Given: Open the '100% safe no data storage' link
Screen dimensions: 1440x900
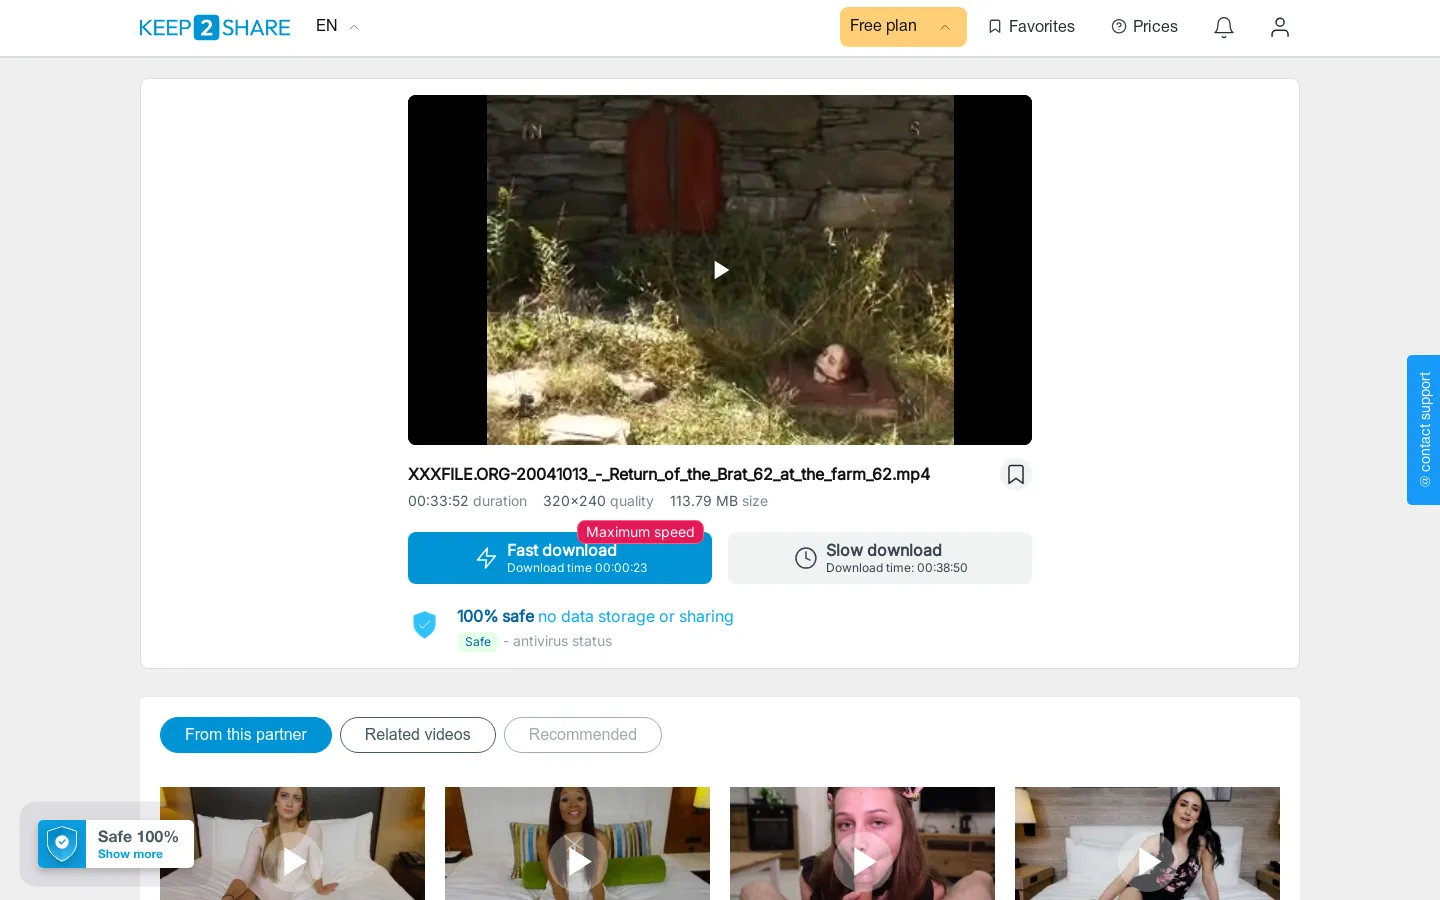Looking at the screenshot, I should click(595, 617).
